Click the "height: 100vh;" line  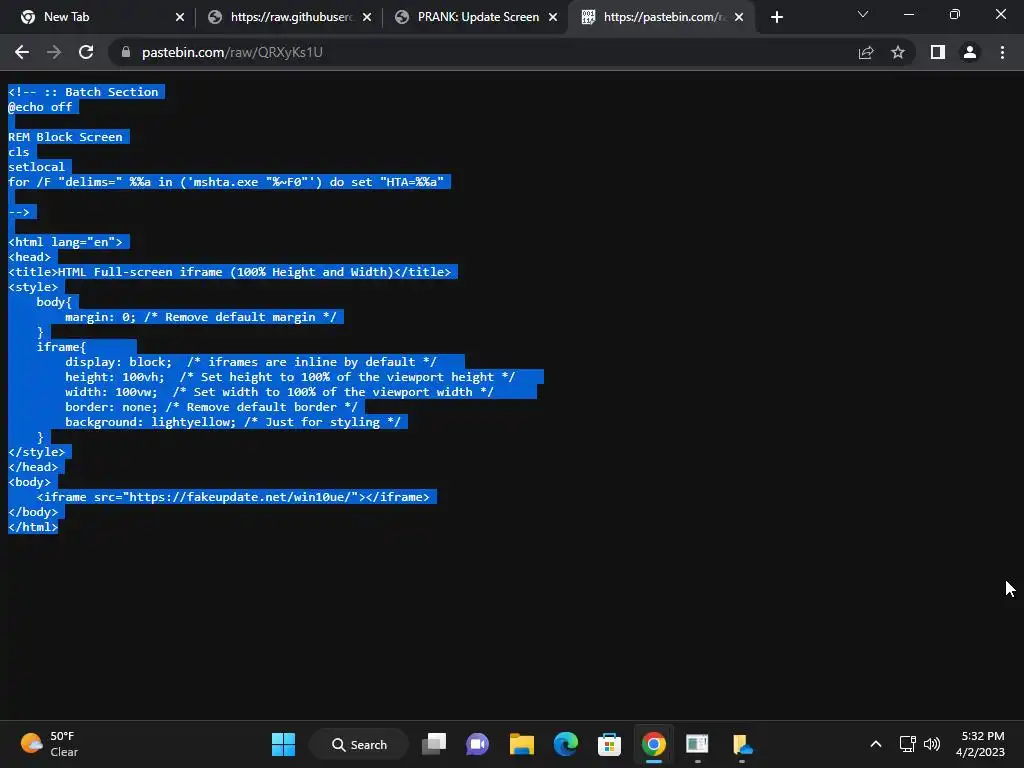[290, 377]
